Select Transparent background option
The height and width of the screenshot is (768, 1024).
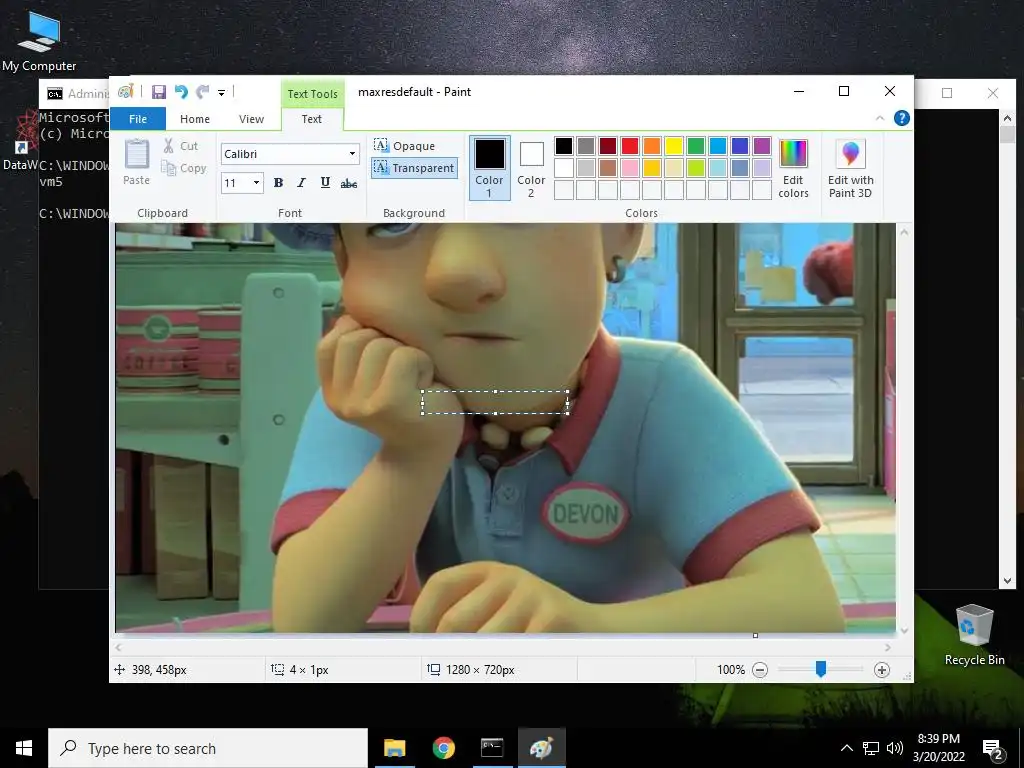pos(414,168)
